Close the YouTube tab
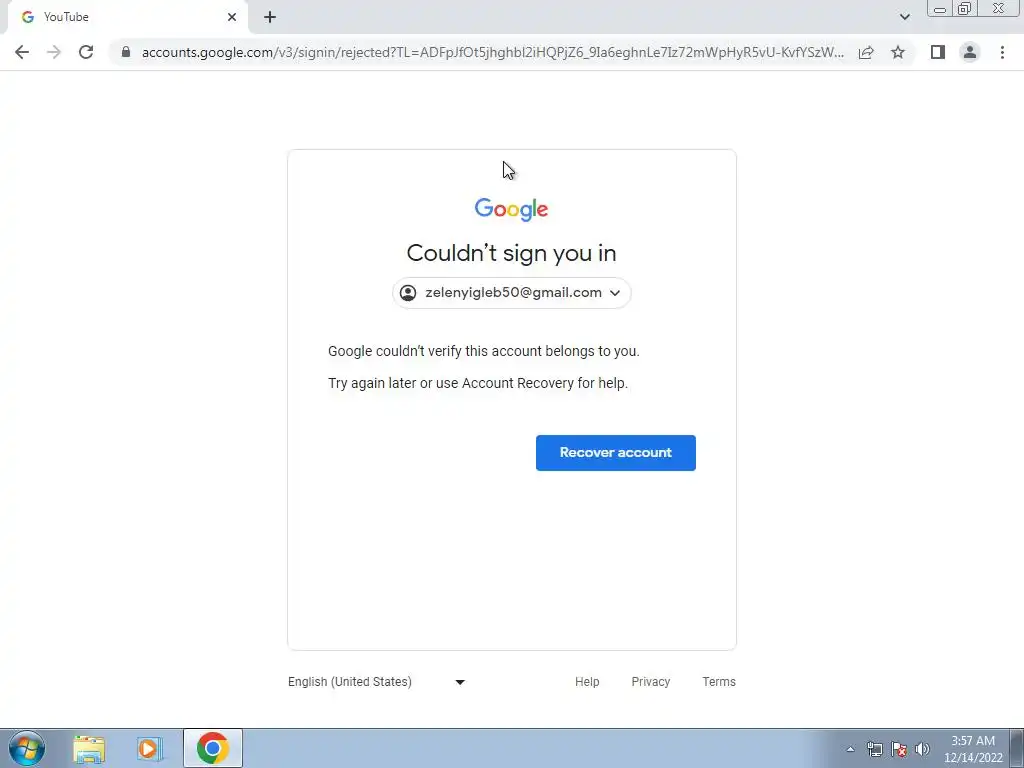This screenshot has width=1024, height=768. (232, 17)
